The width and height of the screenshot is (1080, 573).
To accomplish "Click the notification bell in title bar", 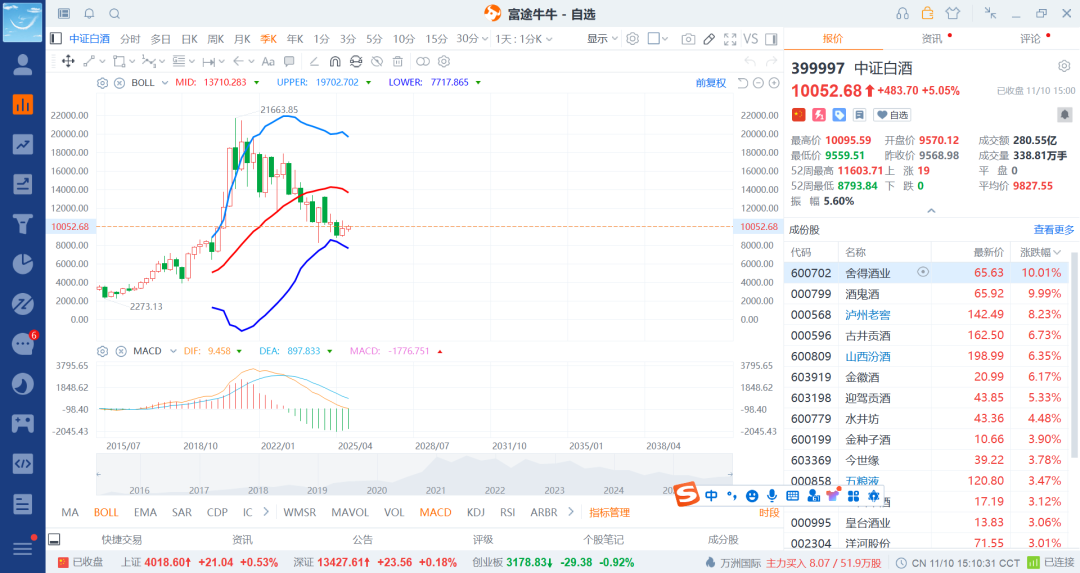I will [90, 14].
